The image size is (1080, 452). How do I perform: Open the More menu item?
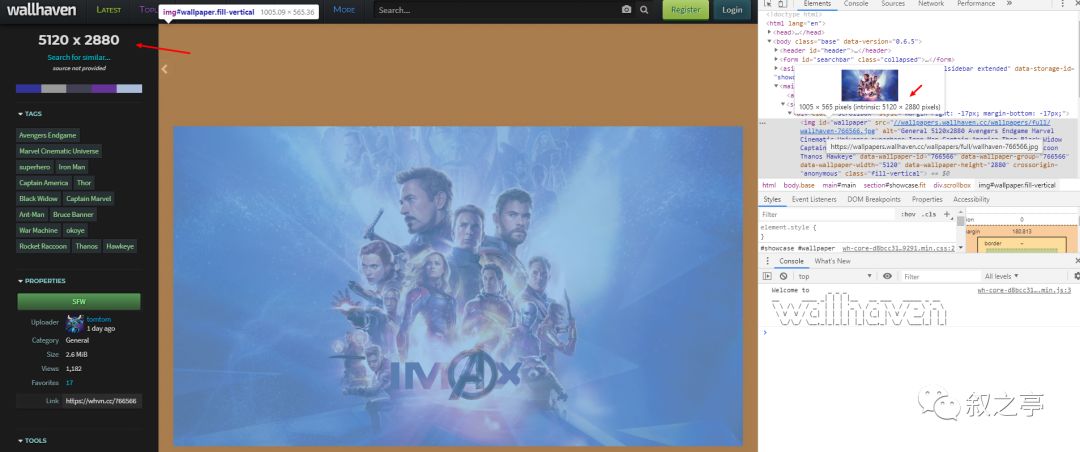pyautogui.click(x=344, y=10)
